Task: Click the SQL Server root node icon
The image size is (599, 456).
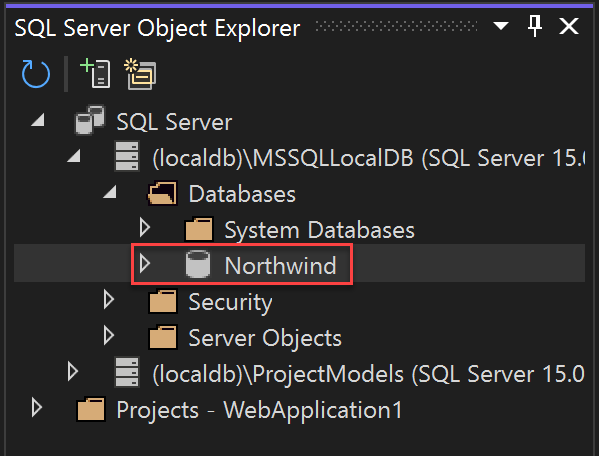Action: pyautogui.click(x=90, y=120)
